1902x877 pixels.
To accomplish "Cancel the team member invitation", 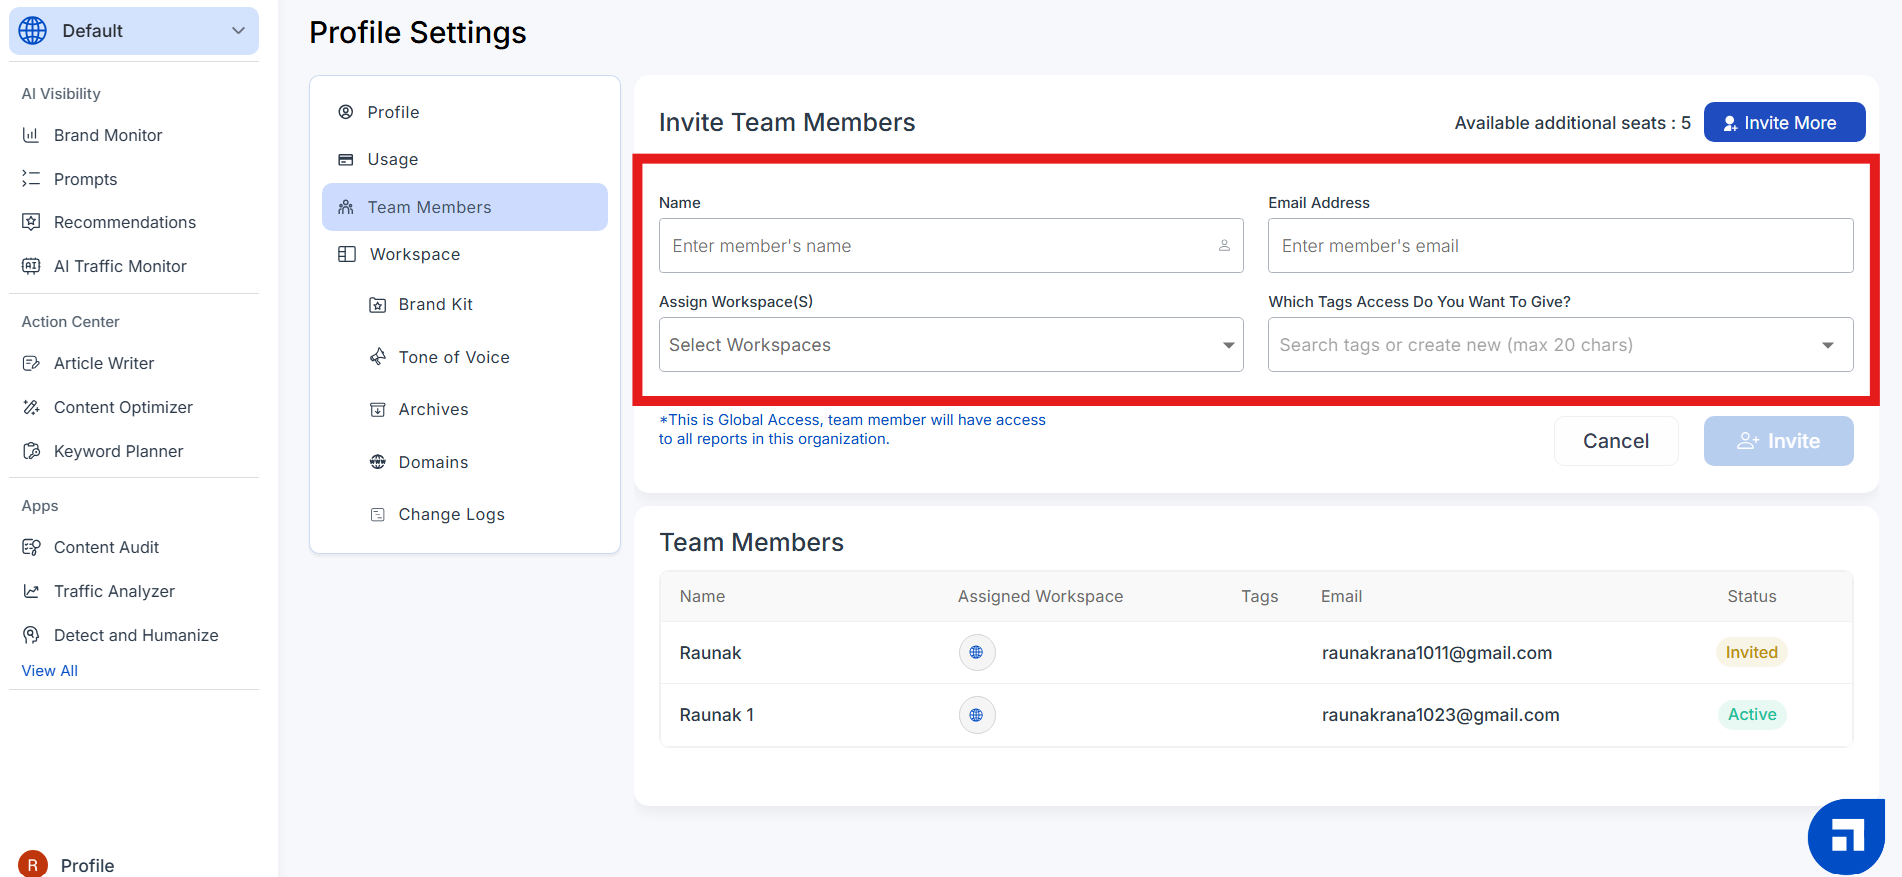I will [x=1615, y=441].
